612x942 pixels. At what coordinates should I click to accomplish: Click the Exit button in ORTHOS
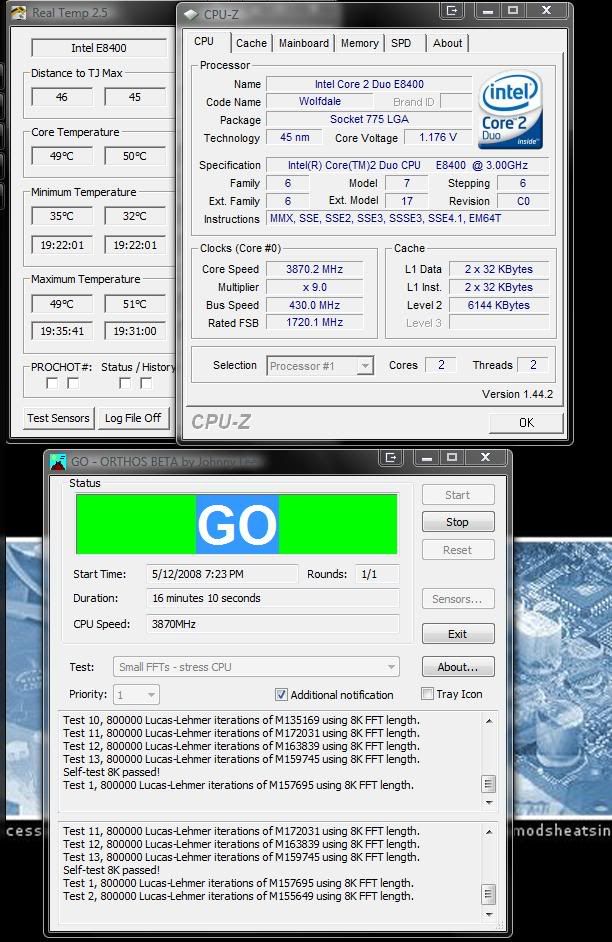point(458,634)
